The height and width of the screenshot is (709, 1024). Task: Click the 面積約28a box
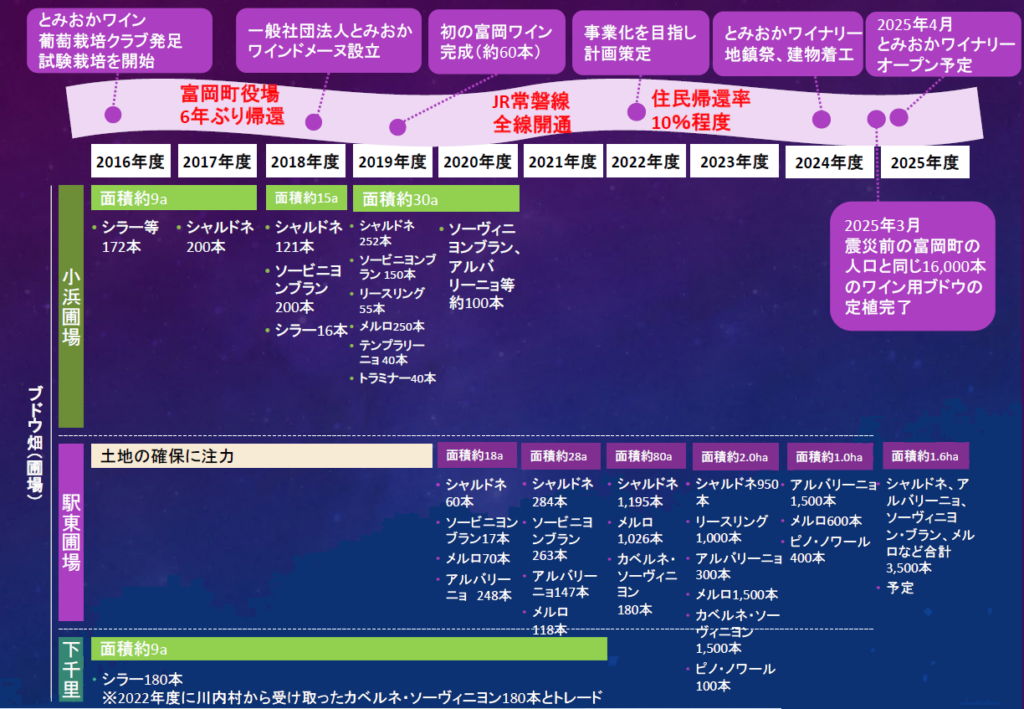tap(560, 456)
